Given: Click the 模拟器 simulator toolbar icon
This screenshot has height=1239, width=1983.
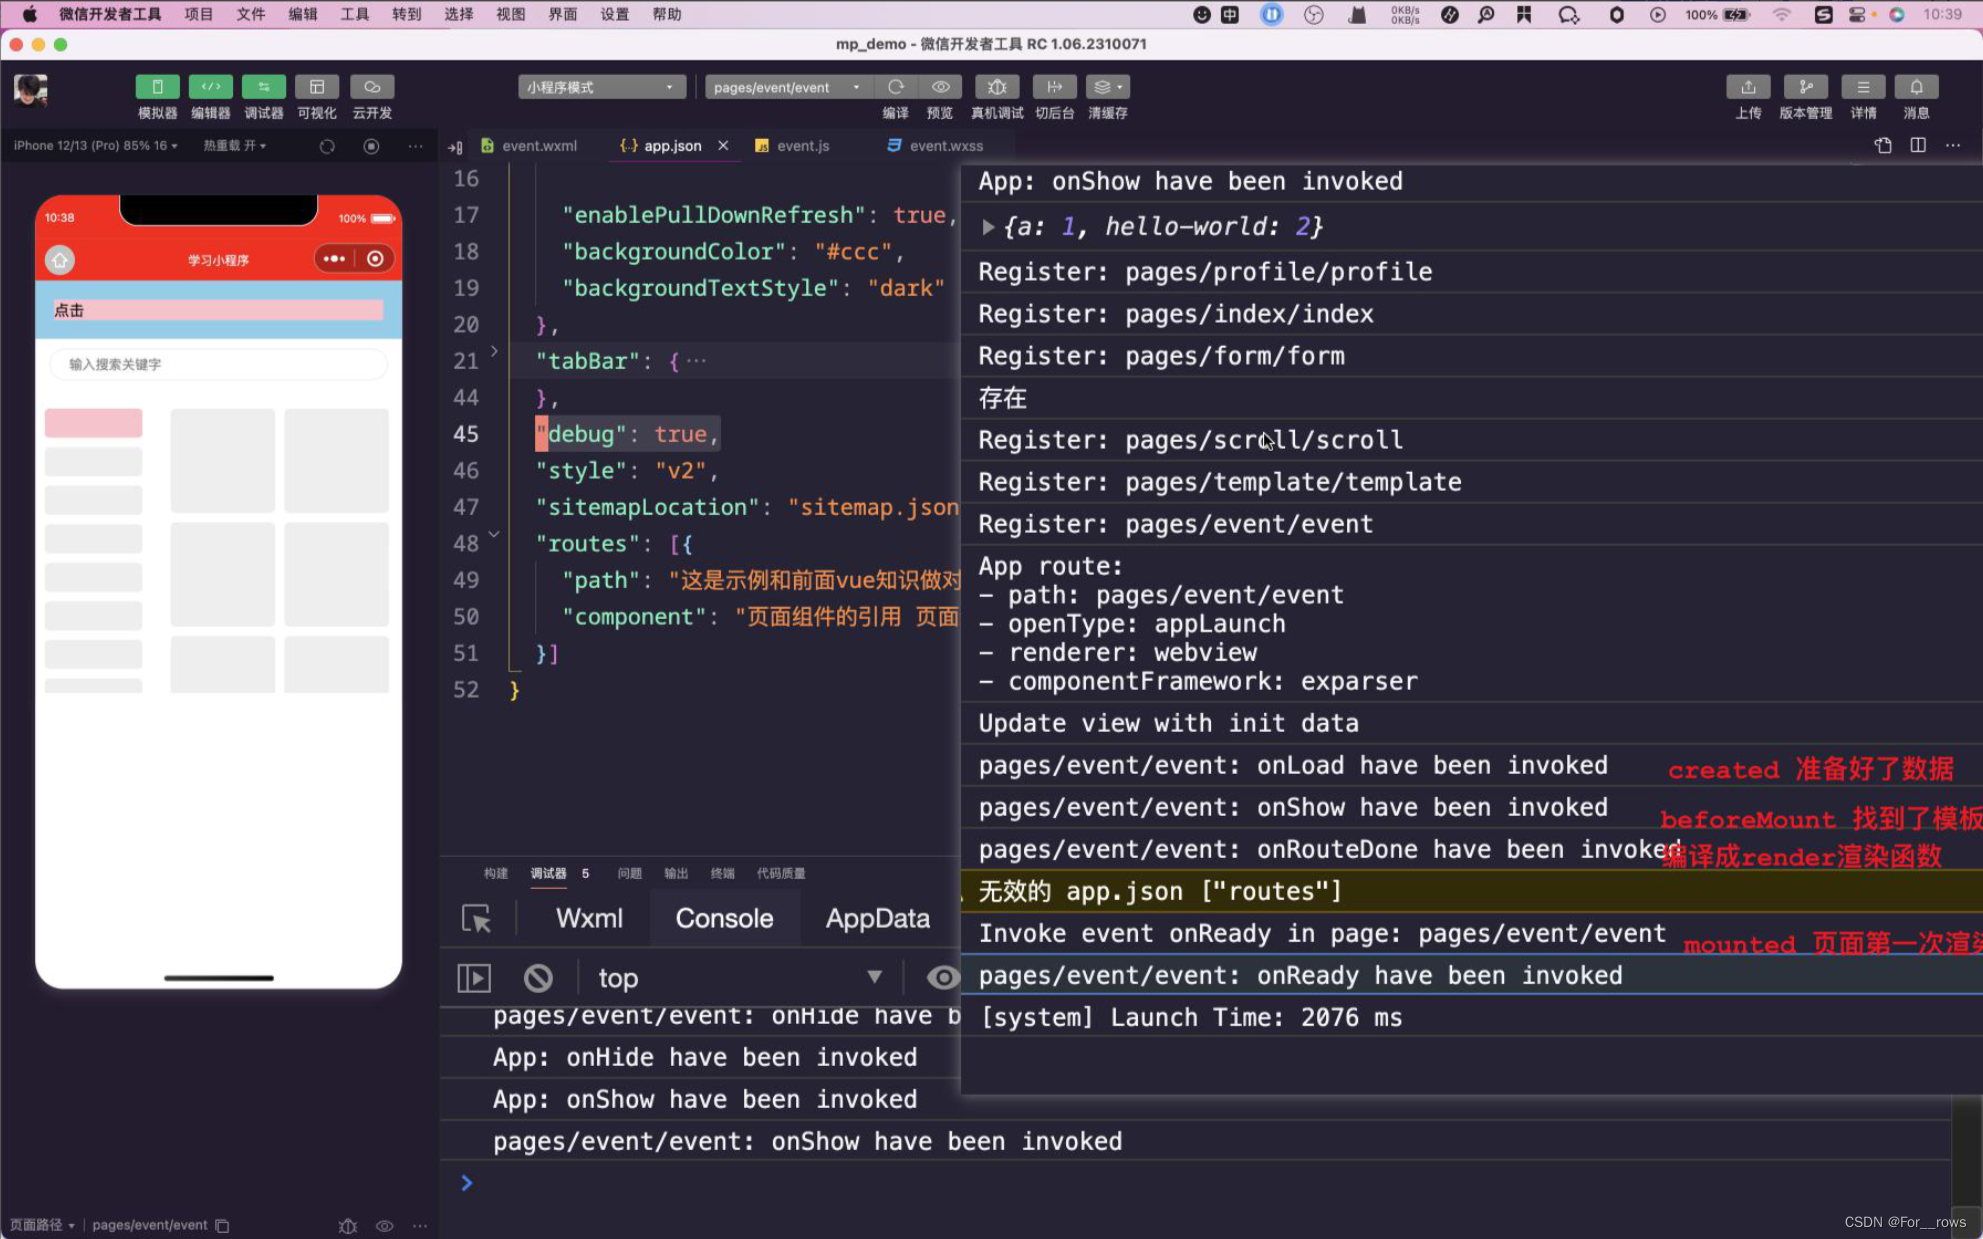Looking at the screenshot, I should pyautogui.click(x=157, y=87).
